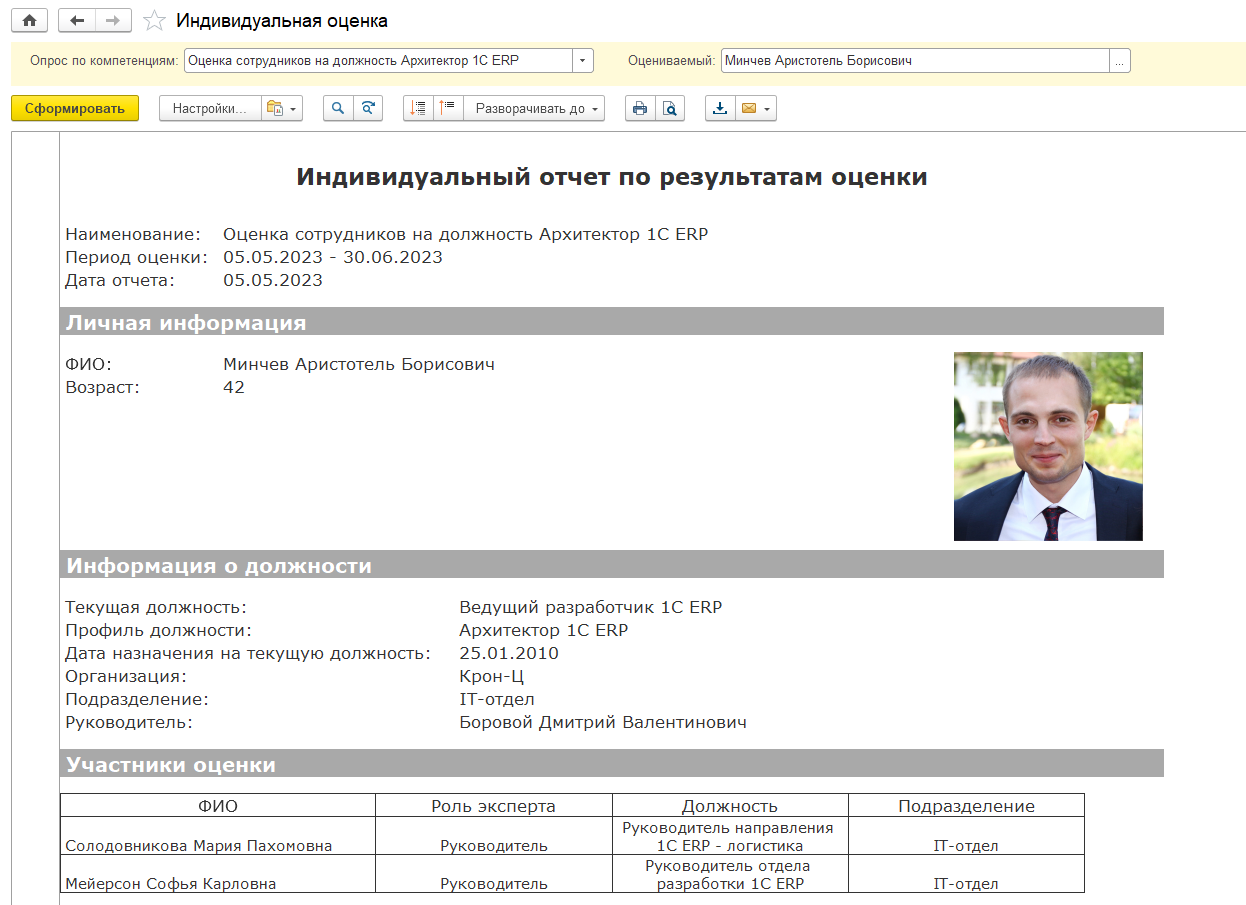Select cell Руководитель отдела разработки 1С ERP
Image resolution: width=1246 pixels, height=905 pixels.
(730, 874)
